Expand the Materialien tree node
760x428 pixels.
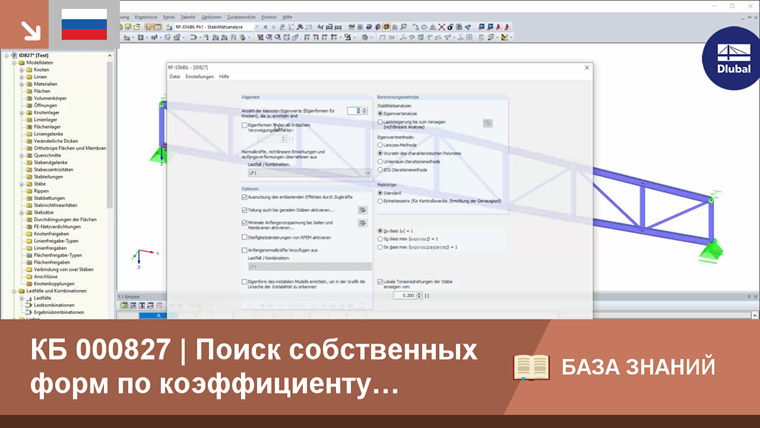(21, 84)
